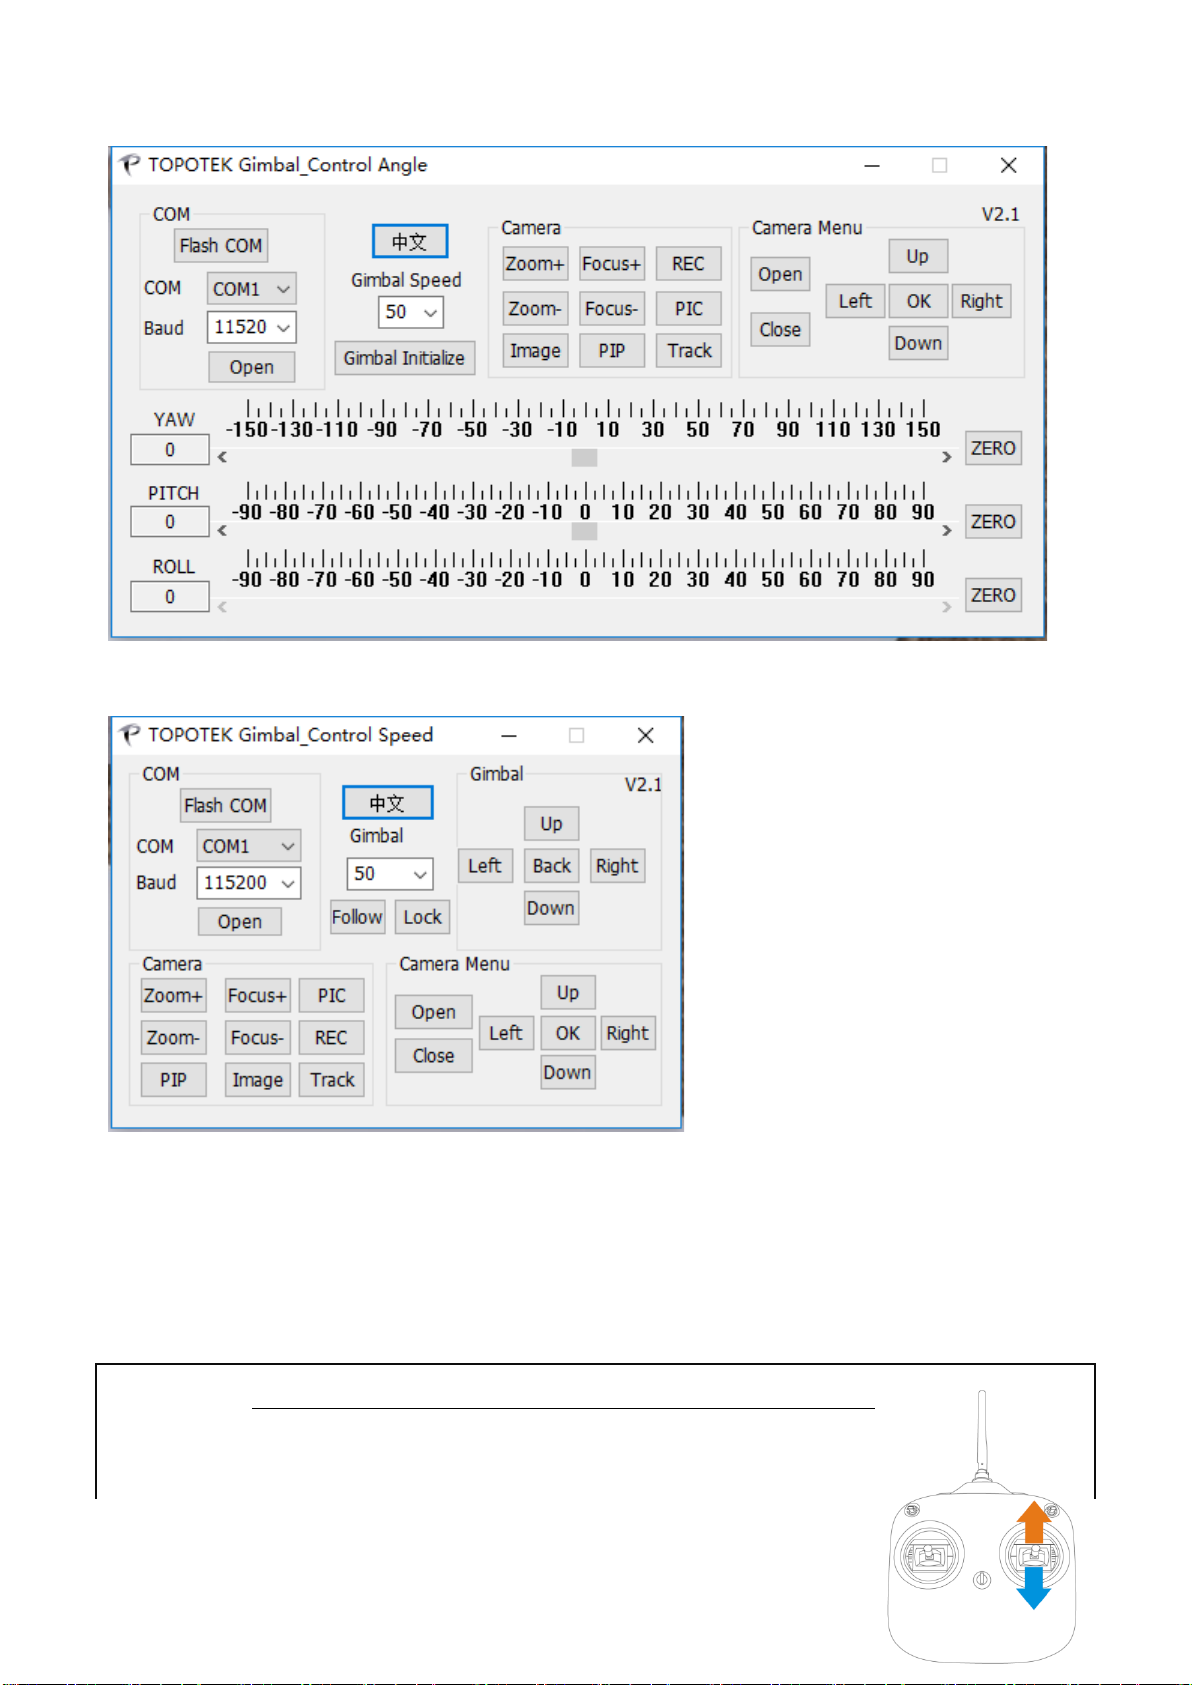The height and width of the screenshot is (1685, 1192).
Task: Start REC in the Speed window
Action: [x=331, y=1038]
